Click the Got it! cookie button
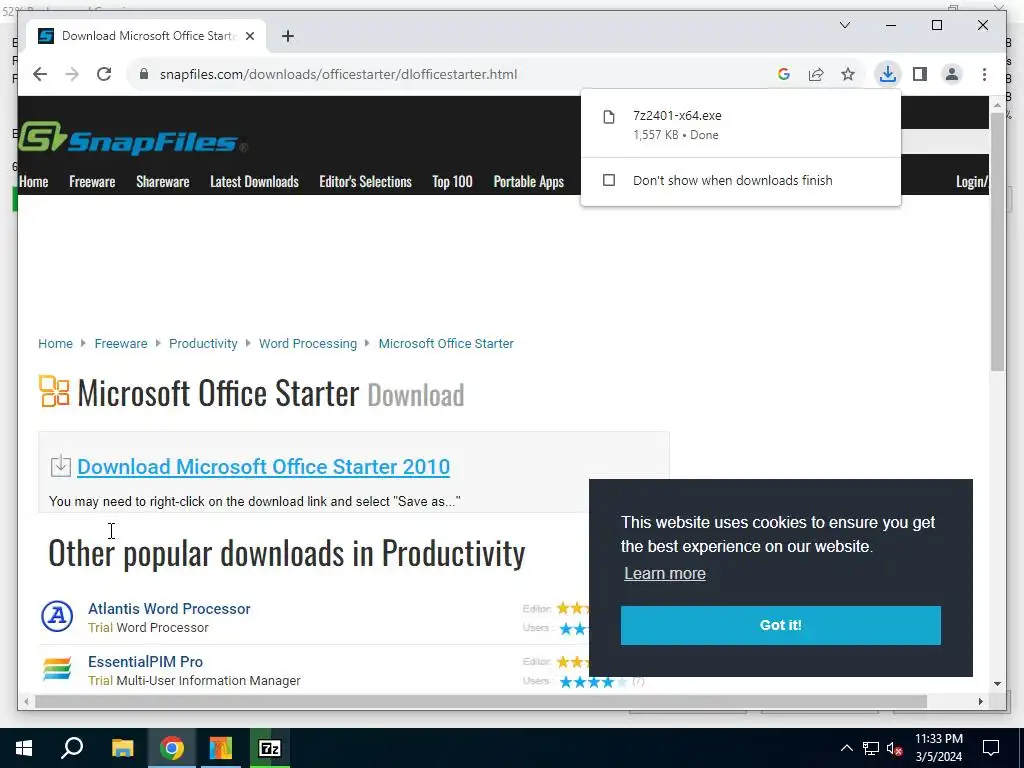1024x768 pixels. 780,625
